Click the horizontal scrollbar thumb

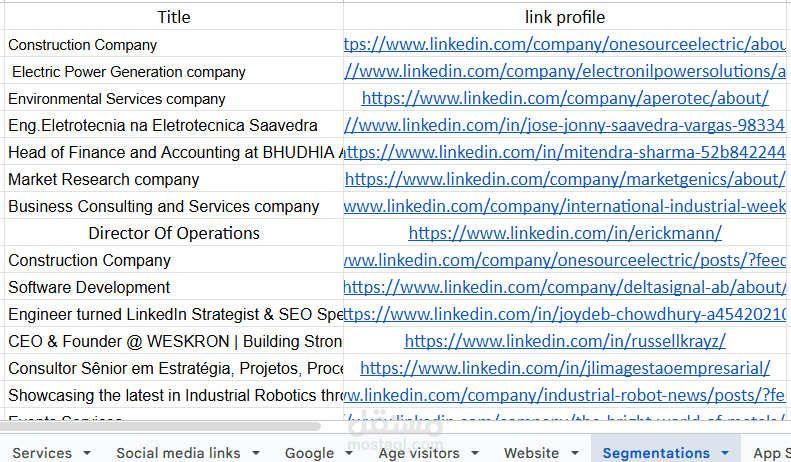[x=160, y=427]
